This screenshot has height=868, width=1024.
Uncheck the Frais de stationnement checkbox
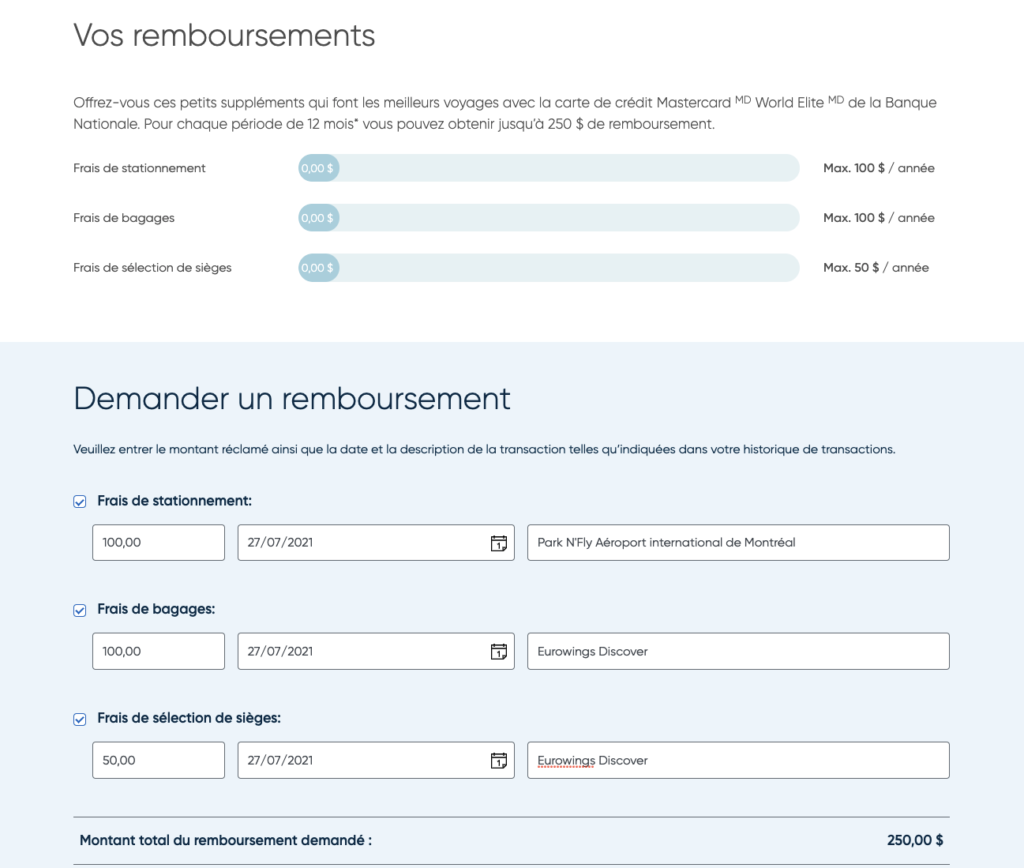[x=79, y=501]
